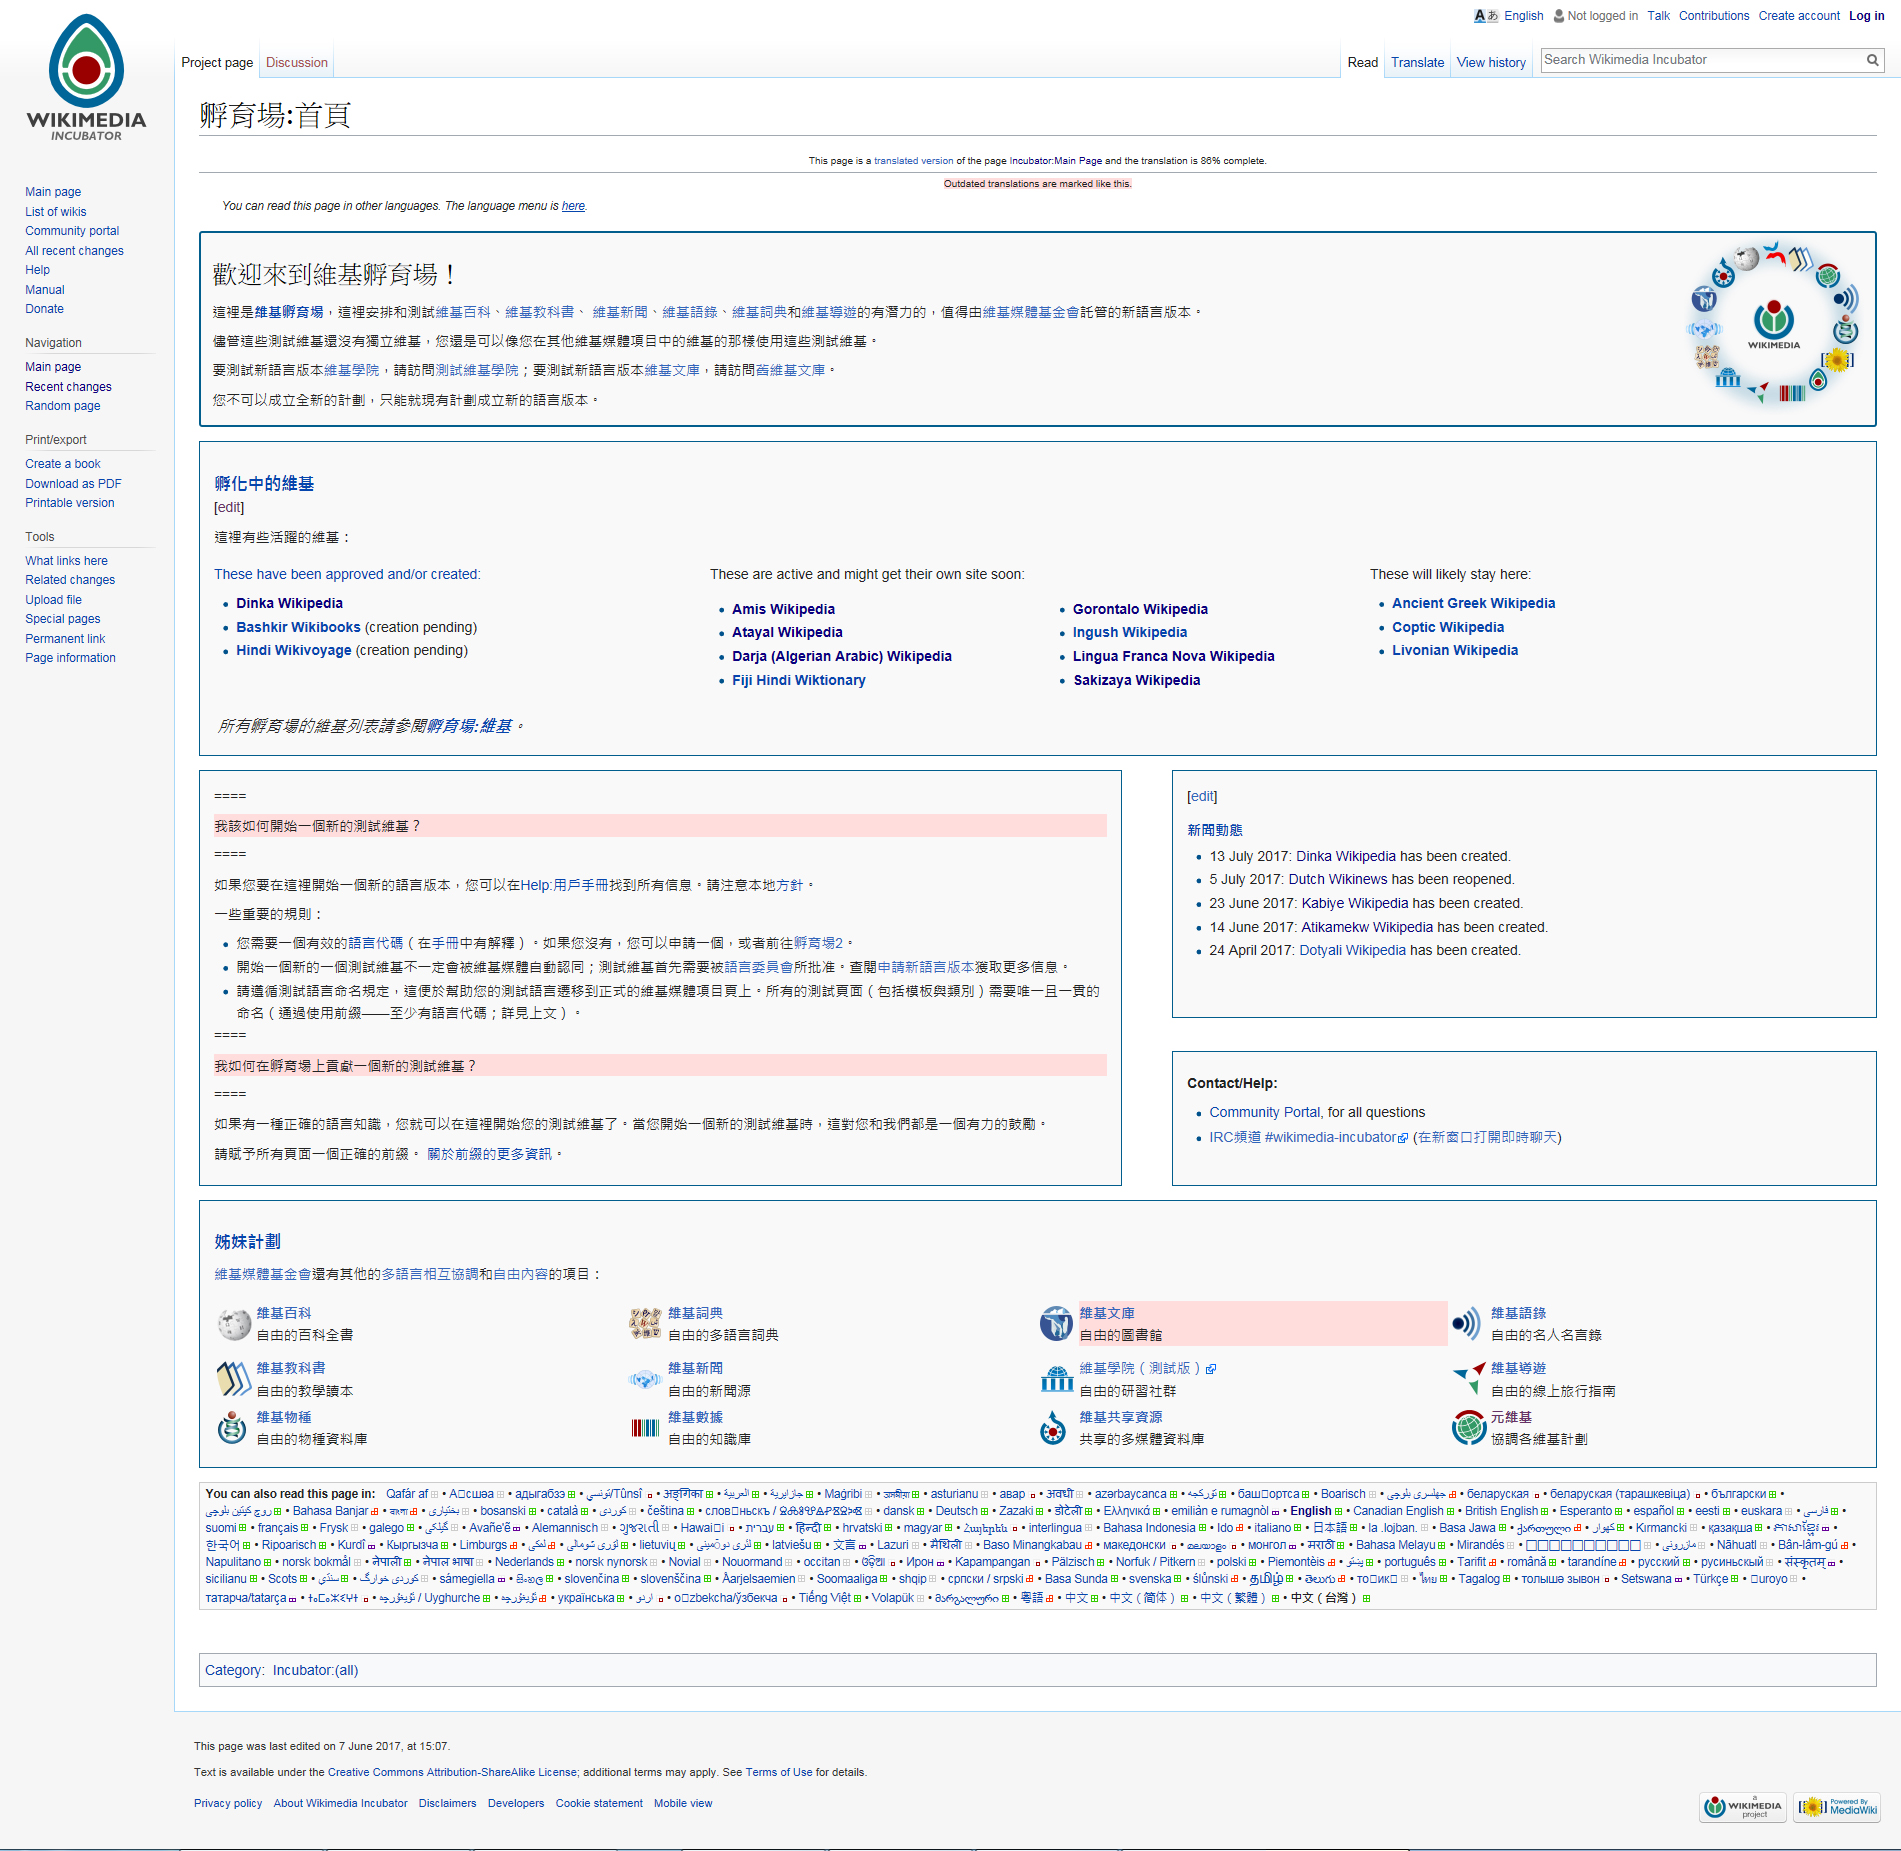The height and width of the screenshot is (1851, 1901).
Task: Click edit link in the news box
Action: coord(1202,797)
